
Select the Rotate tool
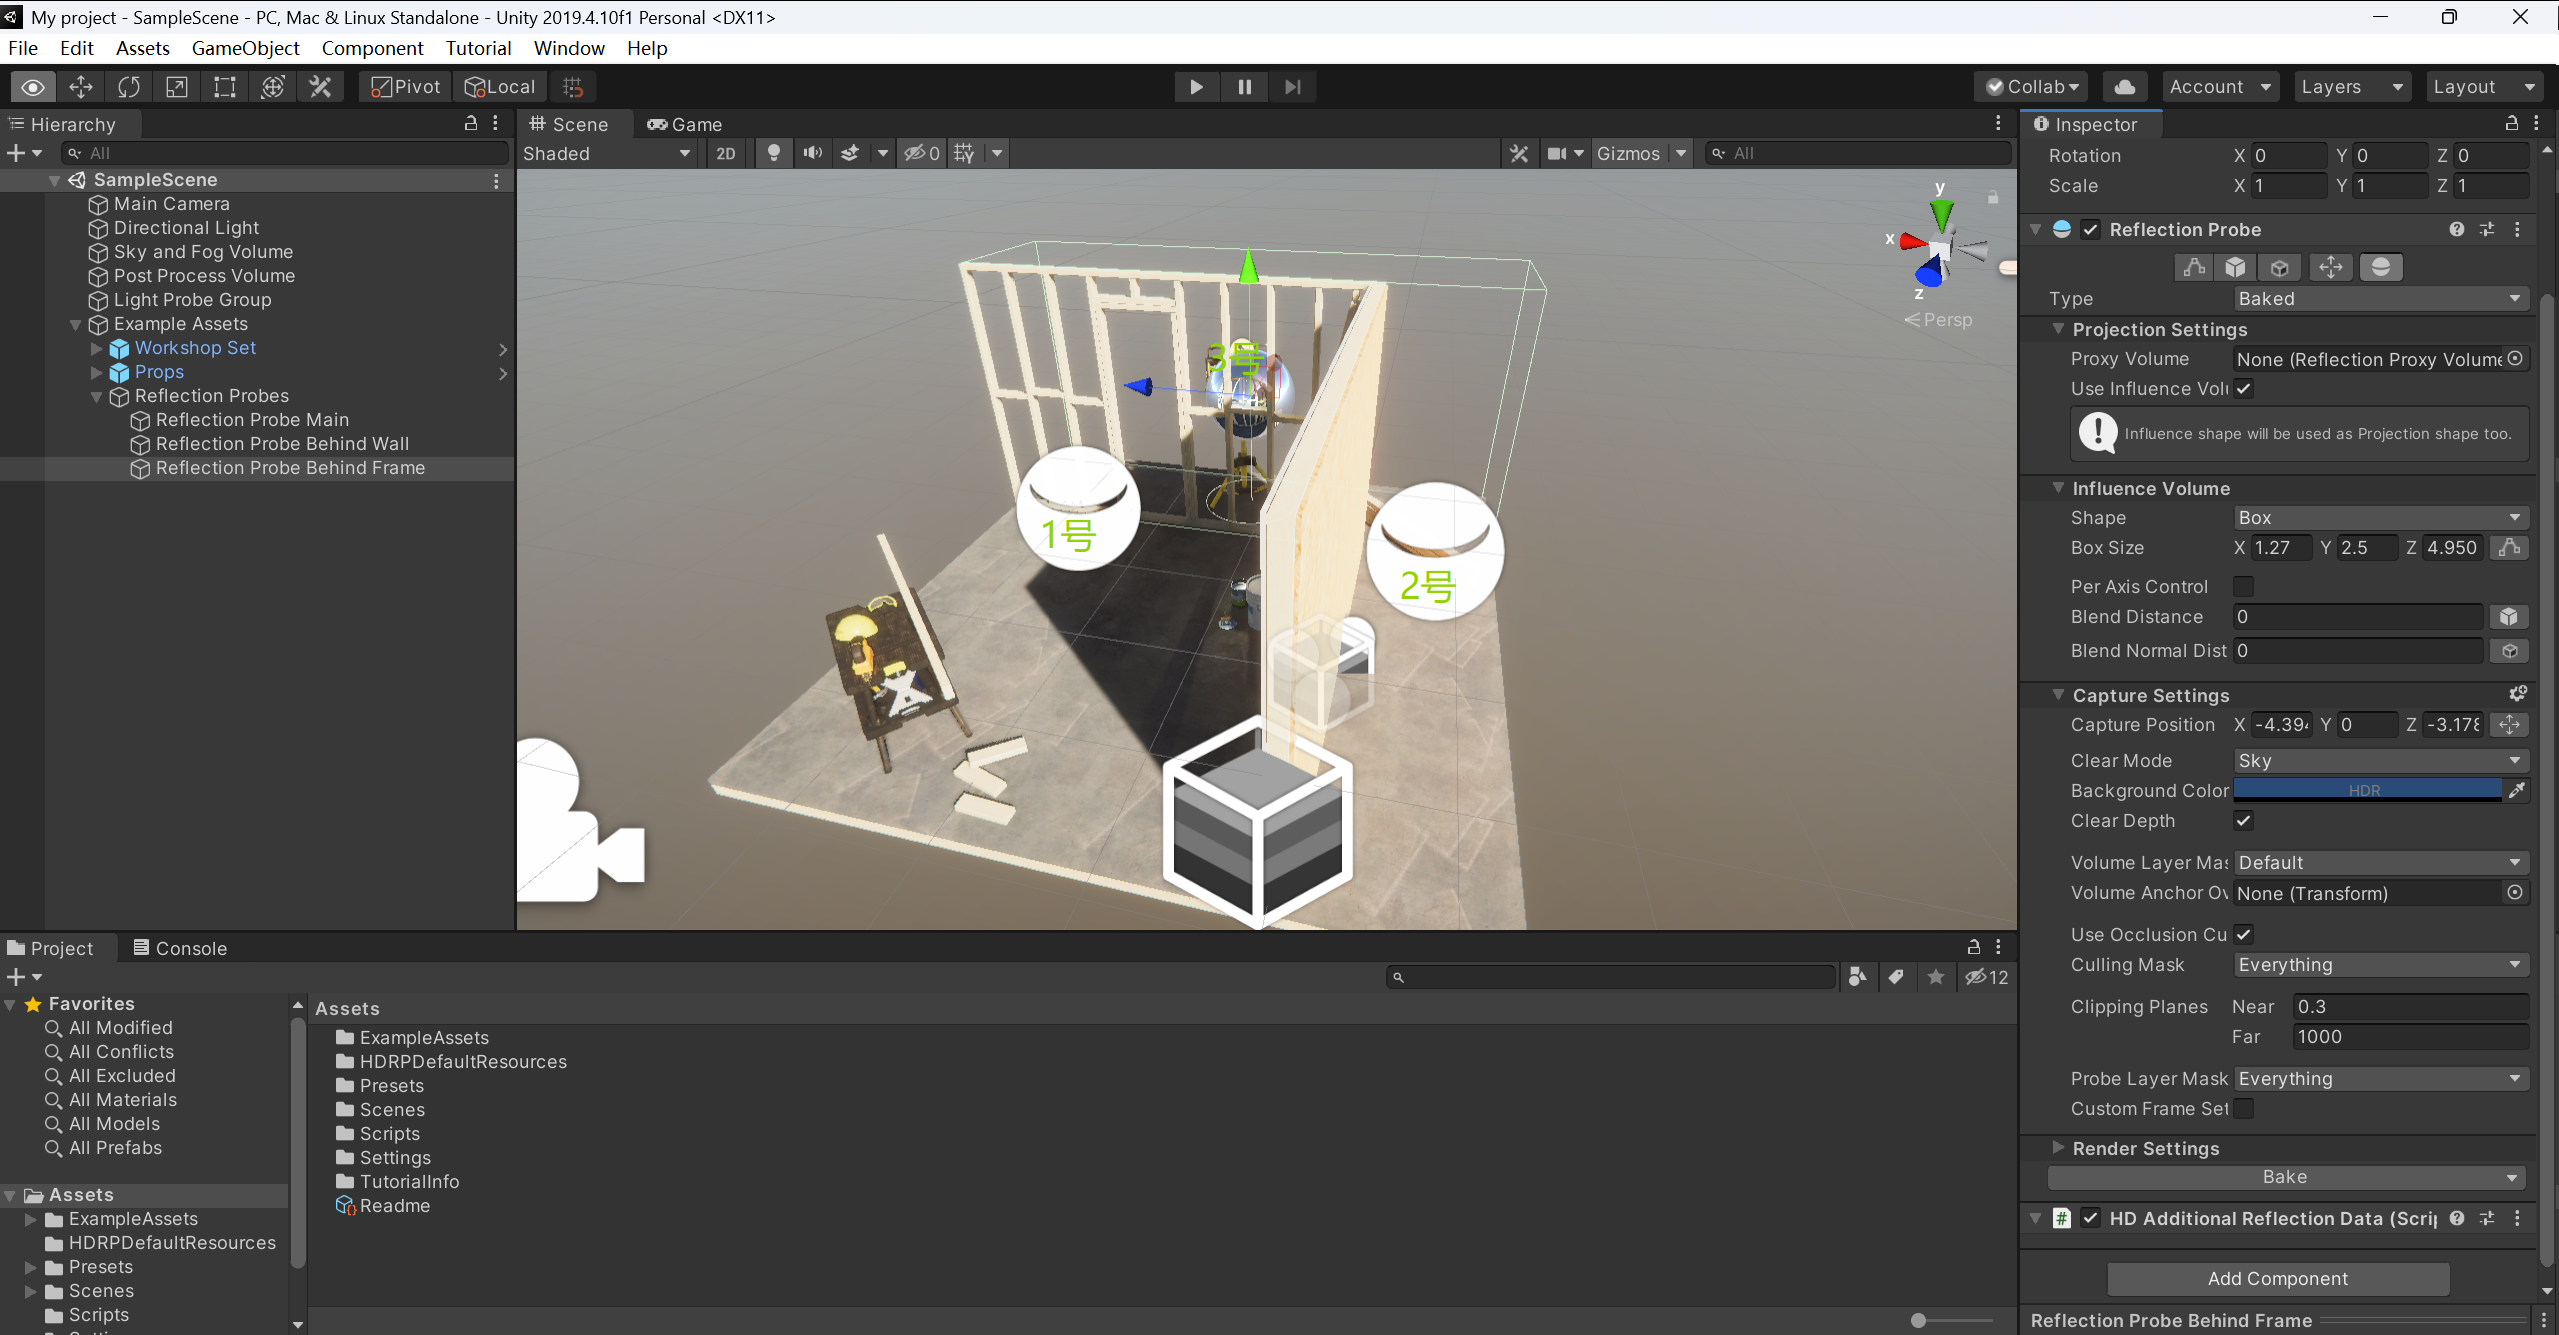tap(129, 87)
